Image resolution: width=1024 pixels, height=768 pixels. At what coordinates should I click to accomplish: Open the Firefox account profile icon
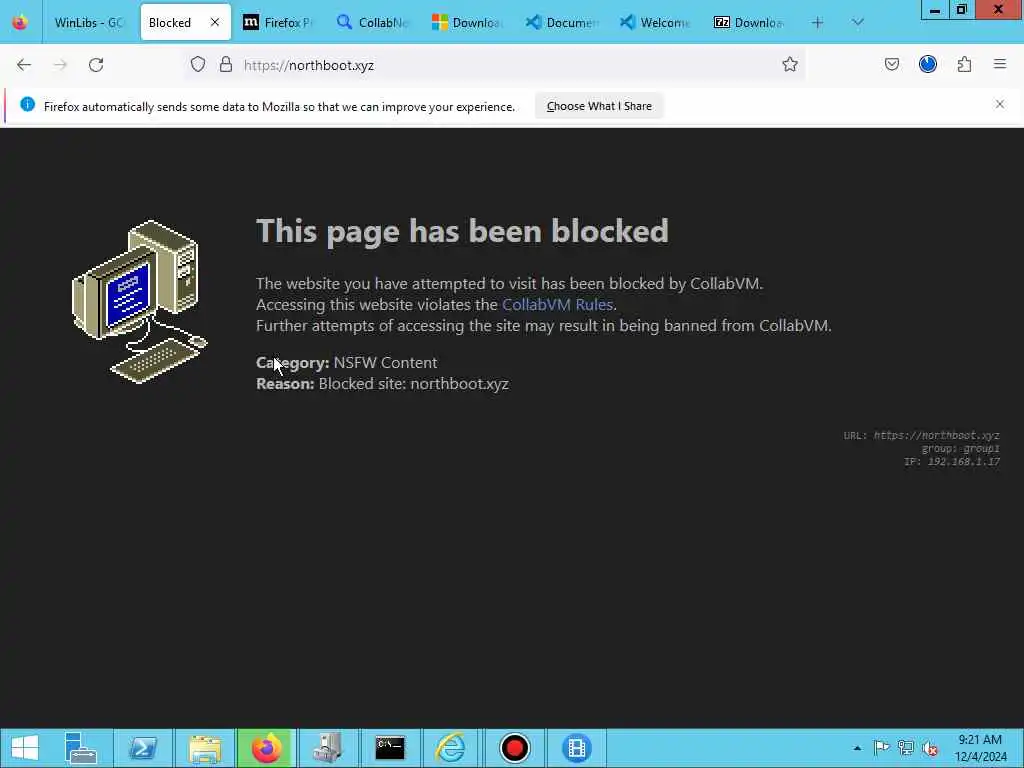coord(927,64)
